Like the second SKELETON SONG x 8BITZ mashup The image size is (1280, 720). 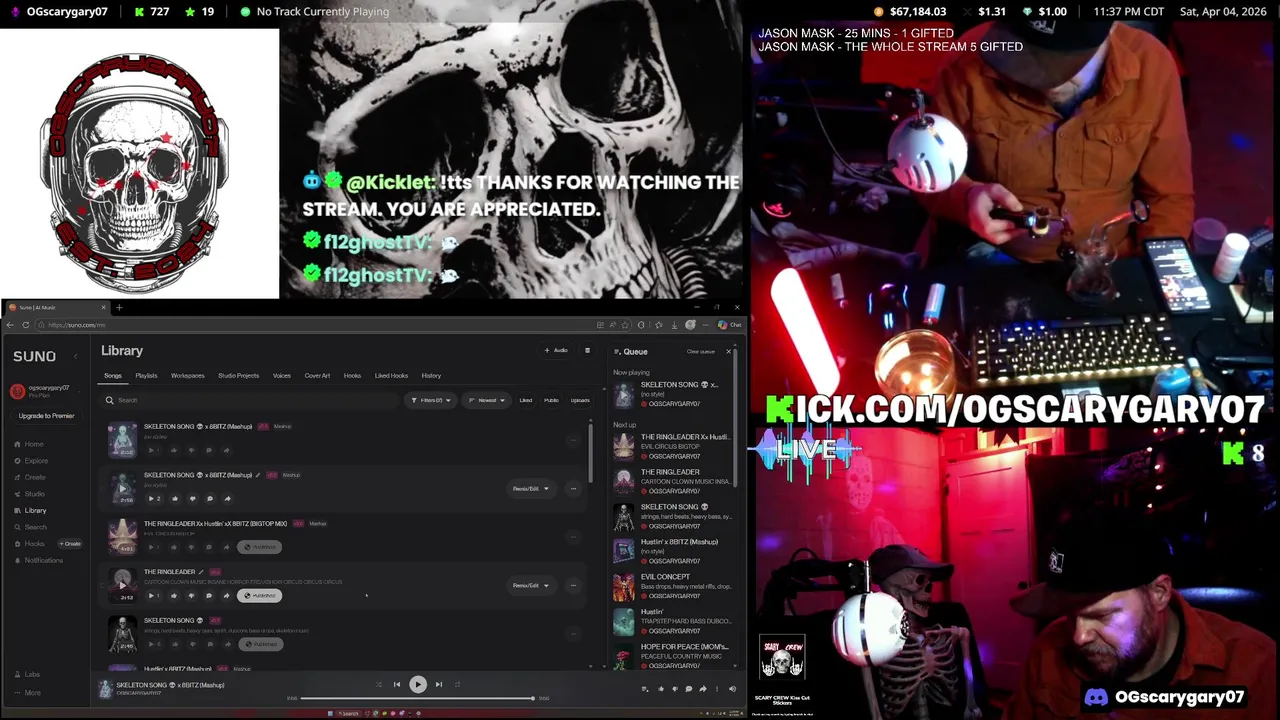[175, 498]
